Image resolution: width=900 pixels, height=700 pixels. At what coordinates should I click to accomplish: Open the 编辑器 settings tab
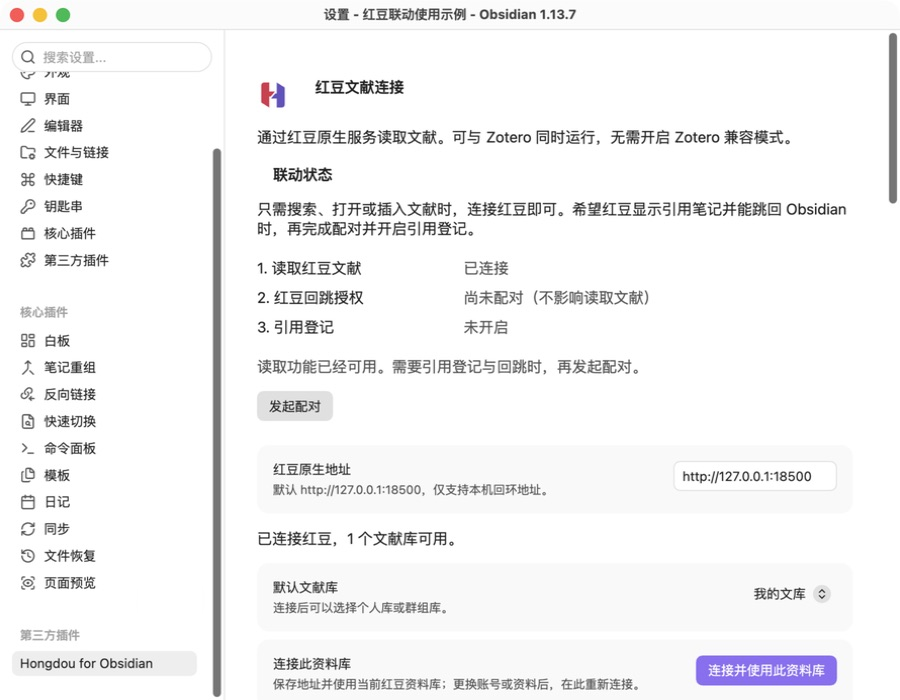(104, 126)
